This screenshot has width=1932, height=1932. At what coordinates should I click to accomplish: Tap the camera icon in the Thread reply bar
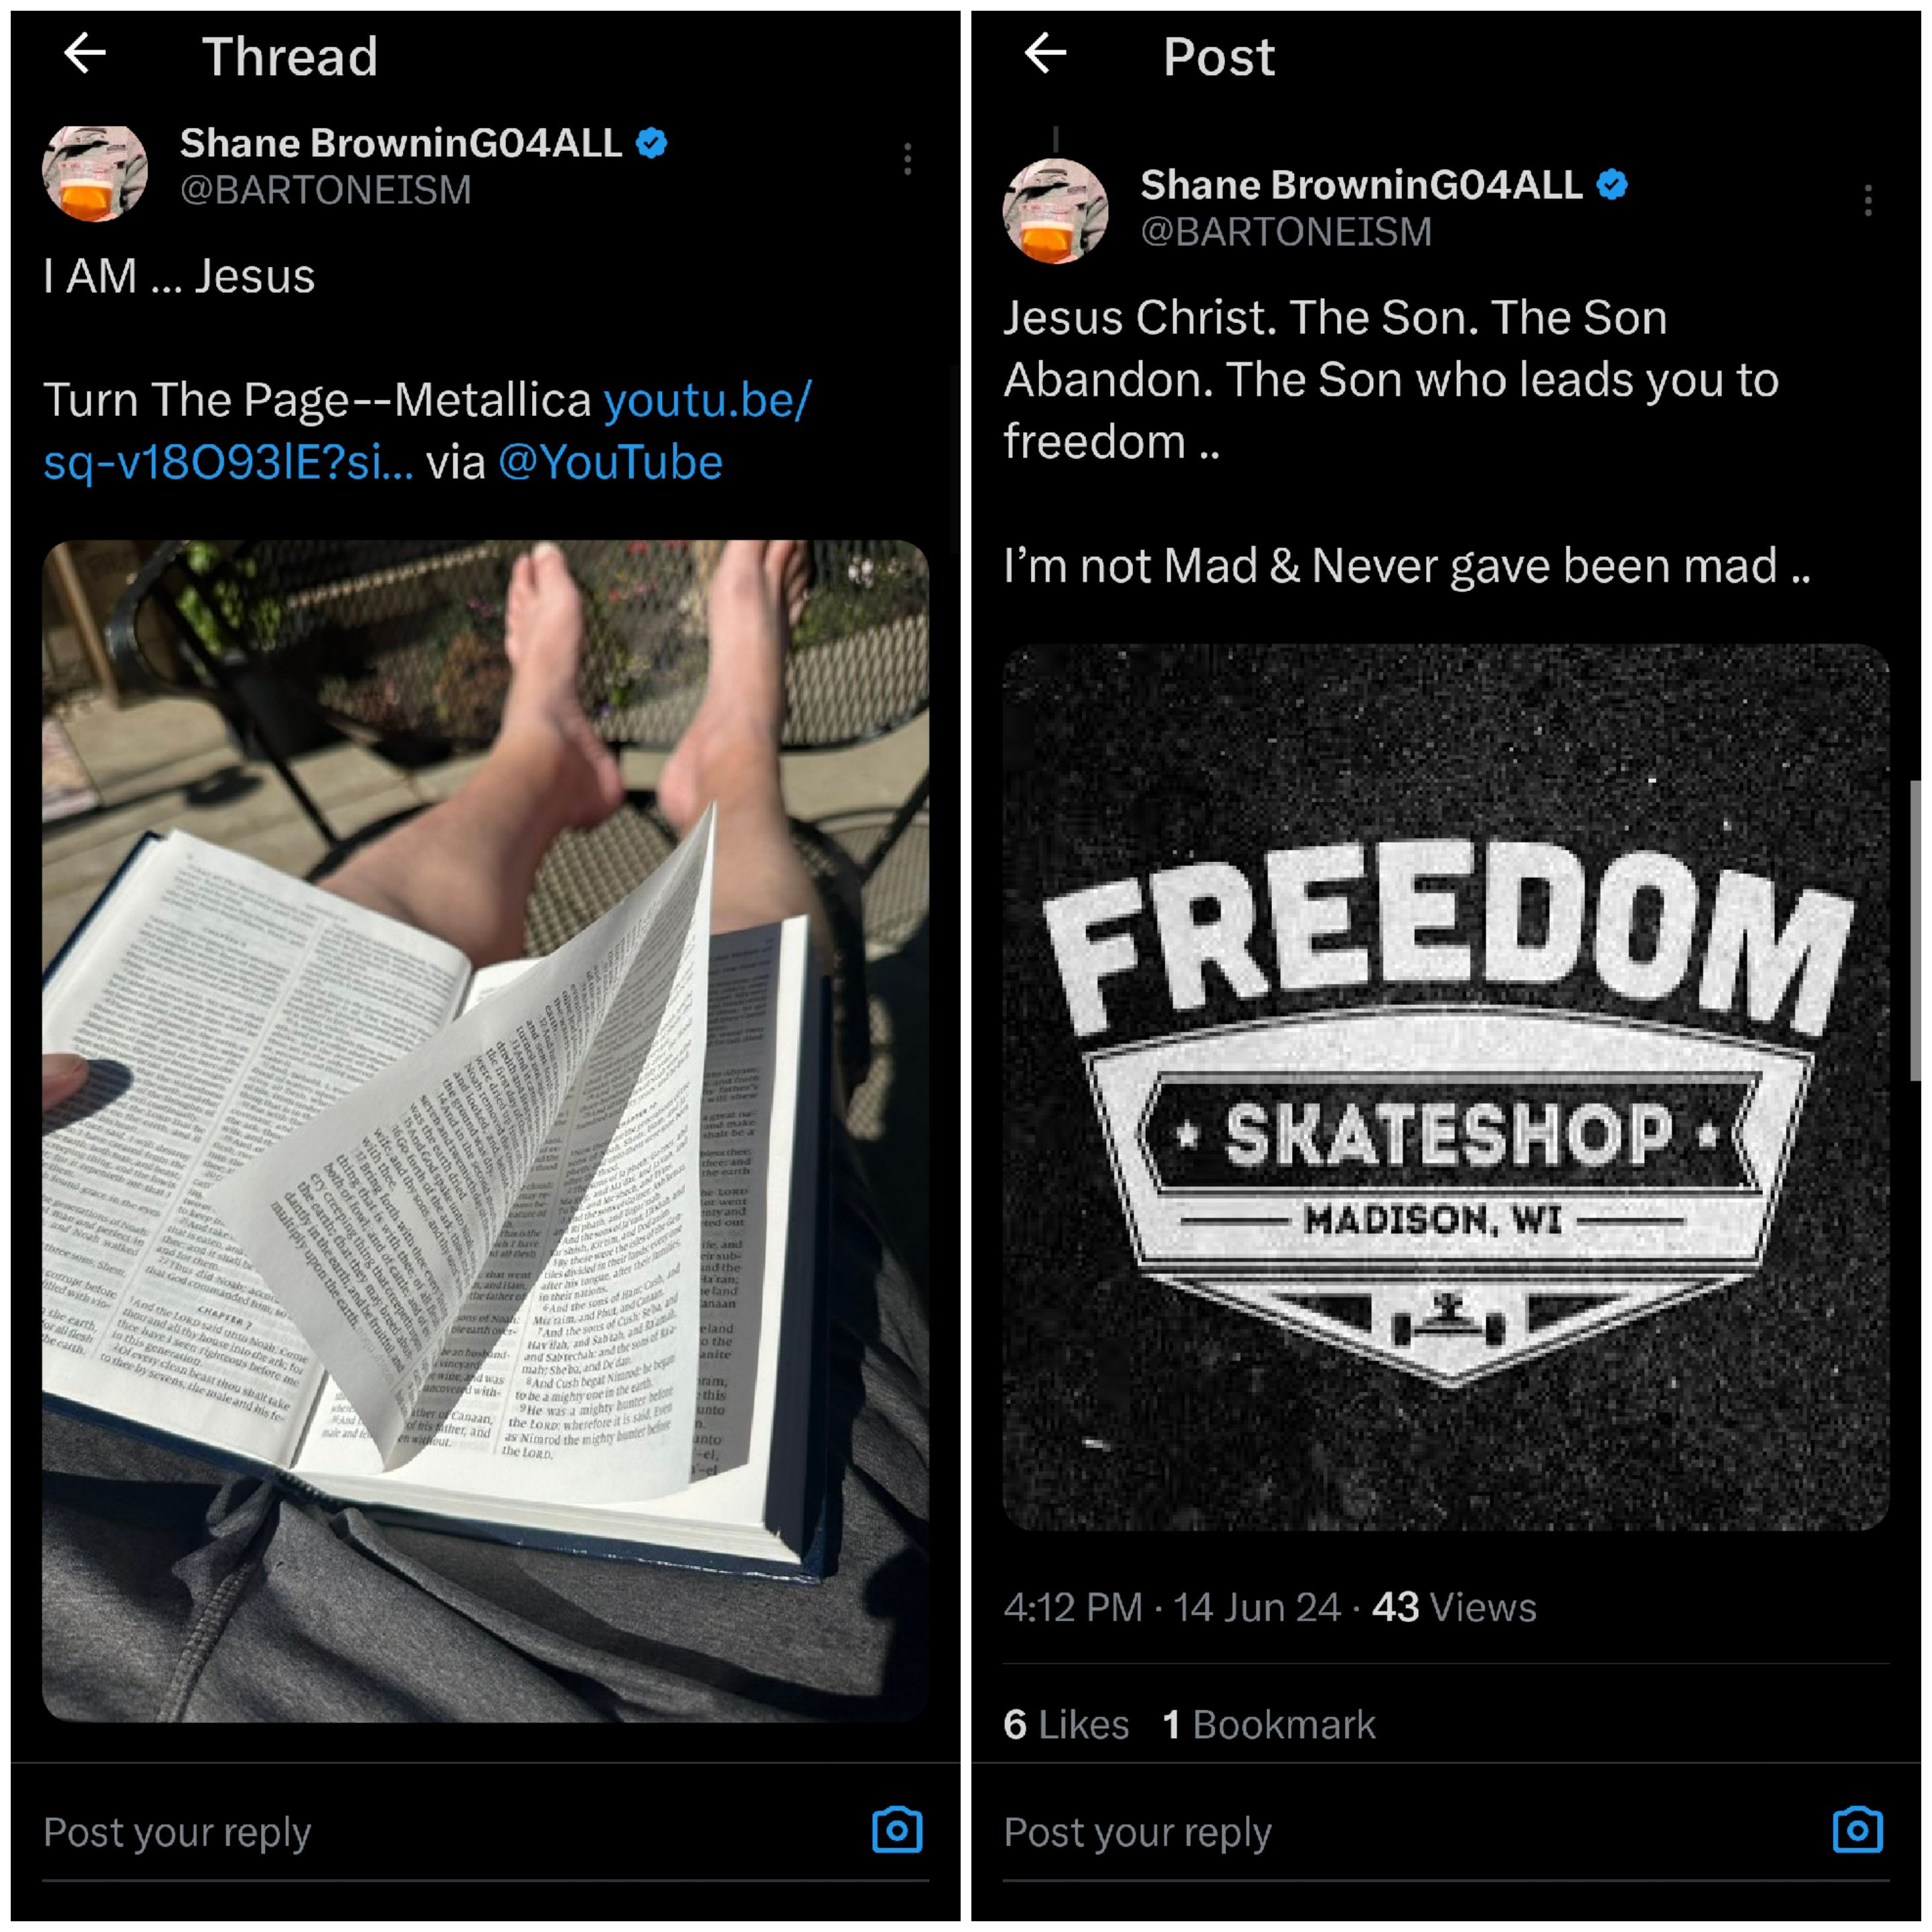point(897,1829)
